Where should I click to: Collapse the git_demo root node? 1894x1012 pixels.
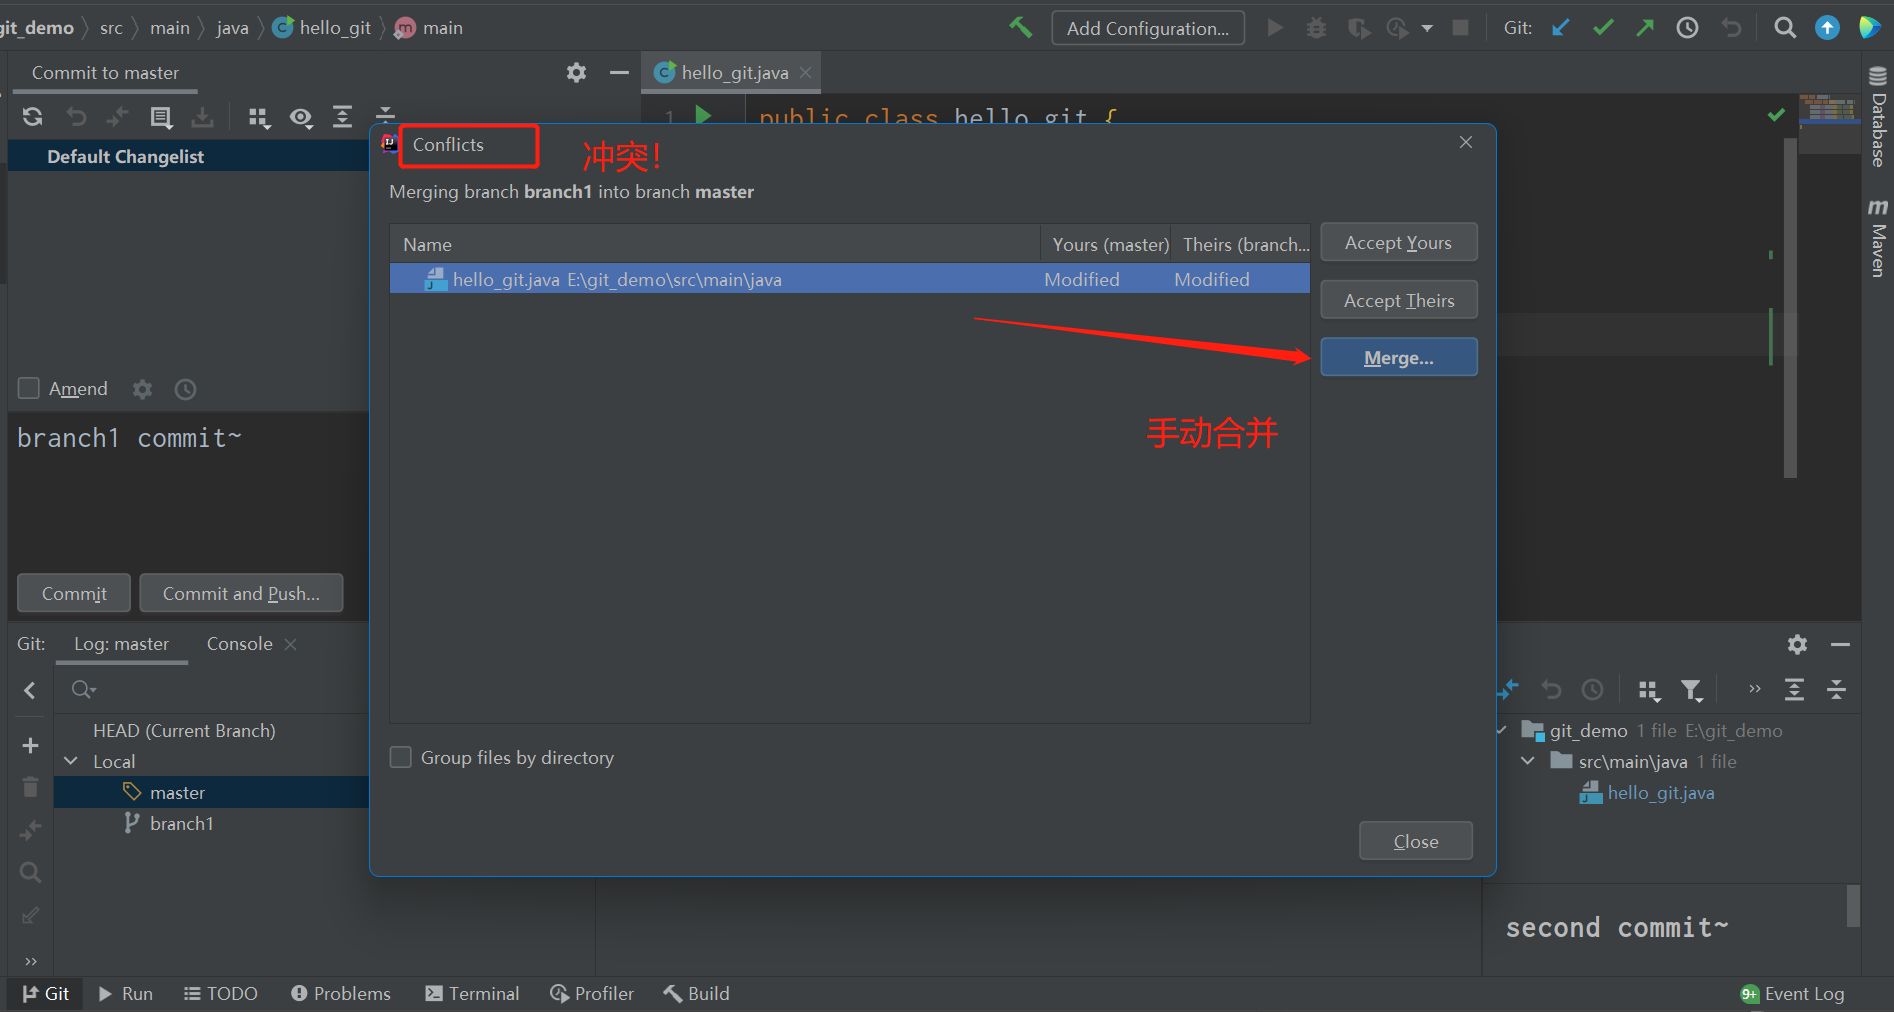[x=1501, y=730]
